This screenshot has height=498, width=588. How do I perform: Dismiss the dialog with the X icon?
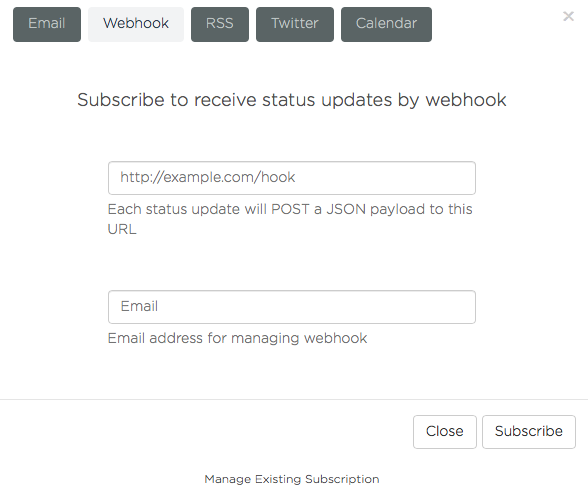click(x=568, y=16)
